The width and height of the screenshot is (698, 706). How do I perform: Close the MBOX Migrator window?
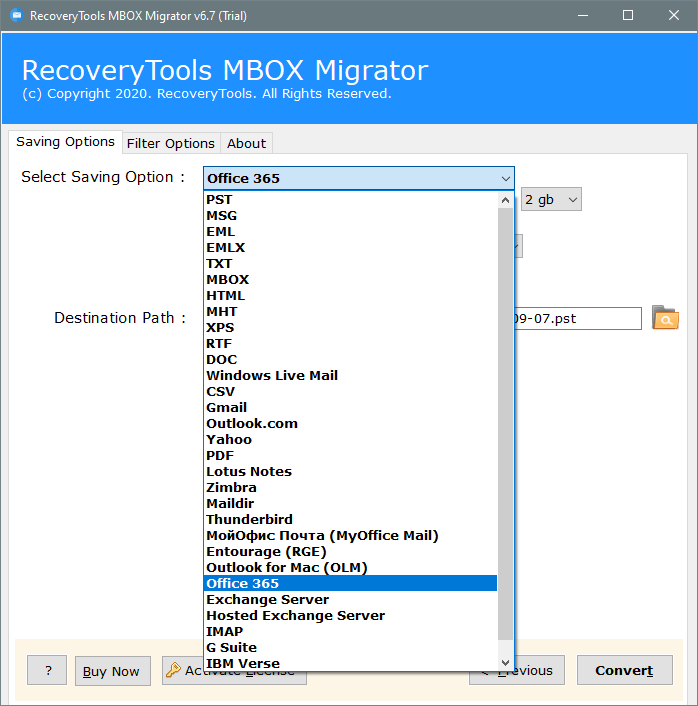(674, 16)
